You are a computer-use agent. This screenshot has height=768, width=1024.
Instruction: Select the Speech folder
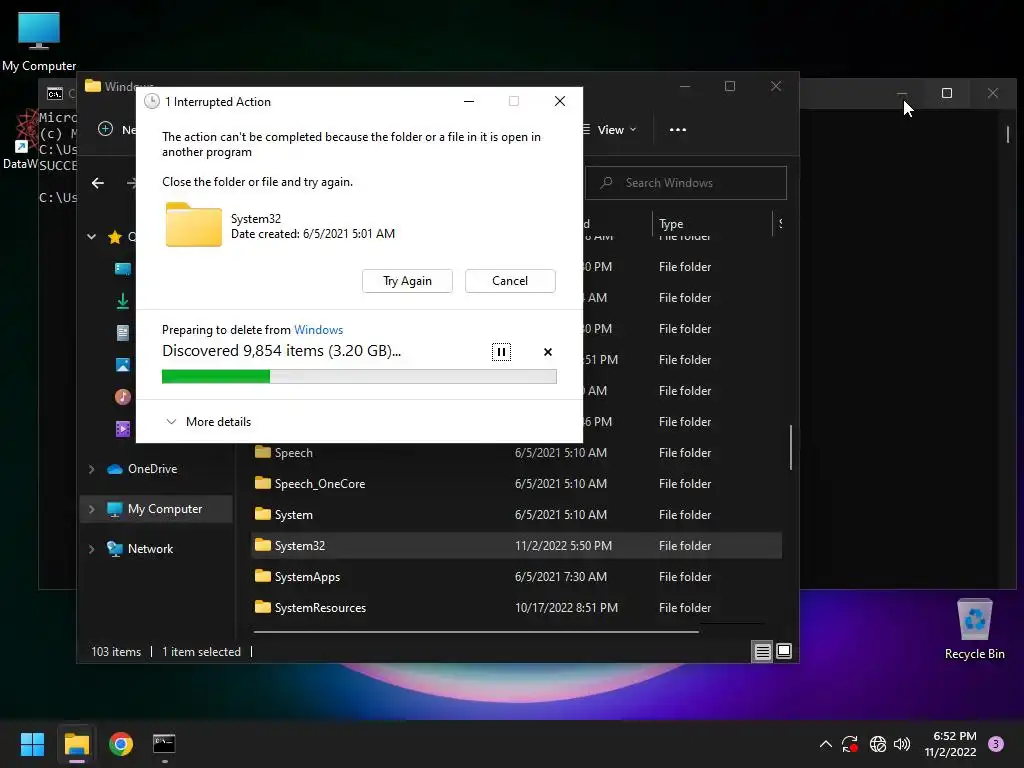(516, 453)
